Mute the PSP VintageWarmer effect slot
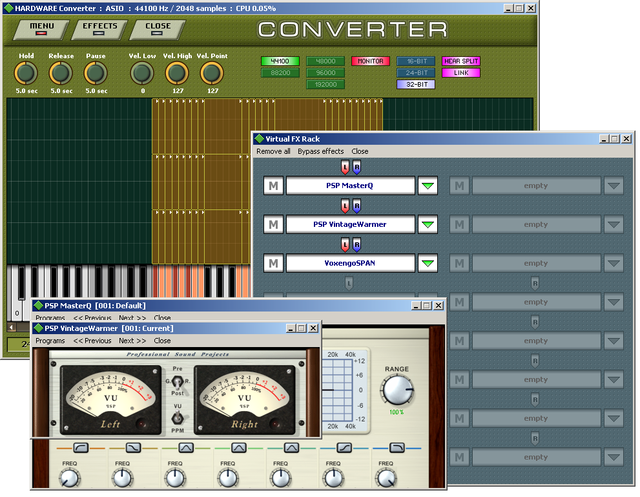This screenshot has height=497, width=640. tap(273, 224)
